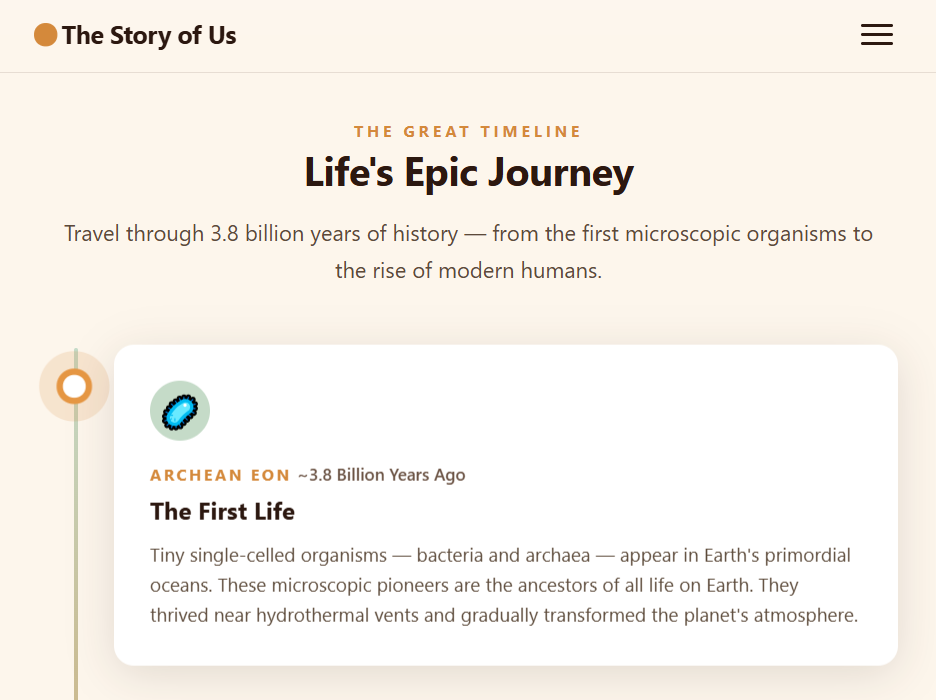Click the vertical timeline line below the marker

tap(76, 560)
